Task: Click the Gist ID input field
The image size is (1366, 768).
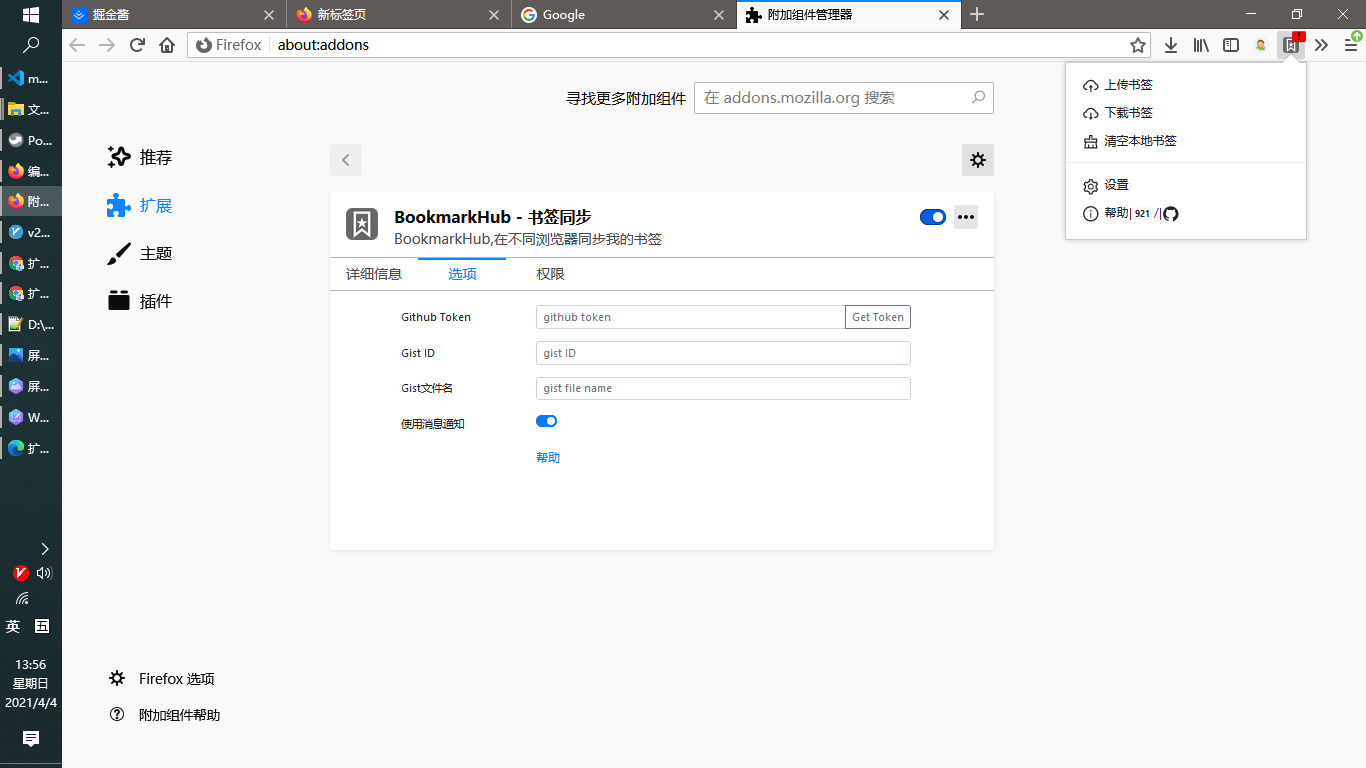Action: pyautogui.click(x=723, y=353)
